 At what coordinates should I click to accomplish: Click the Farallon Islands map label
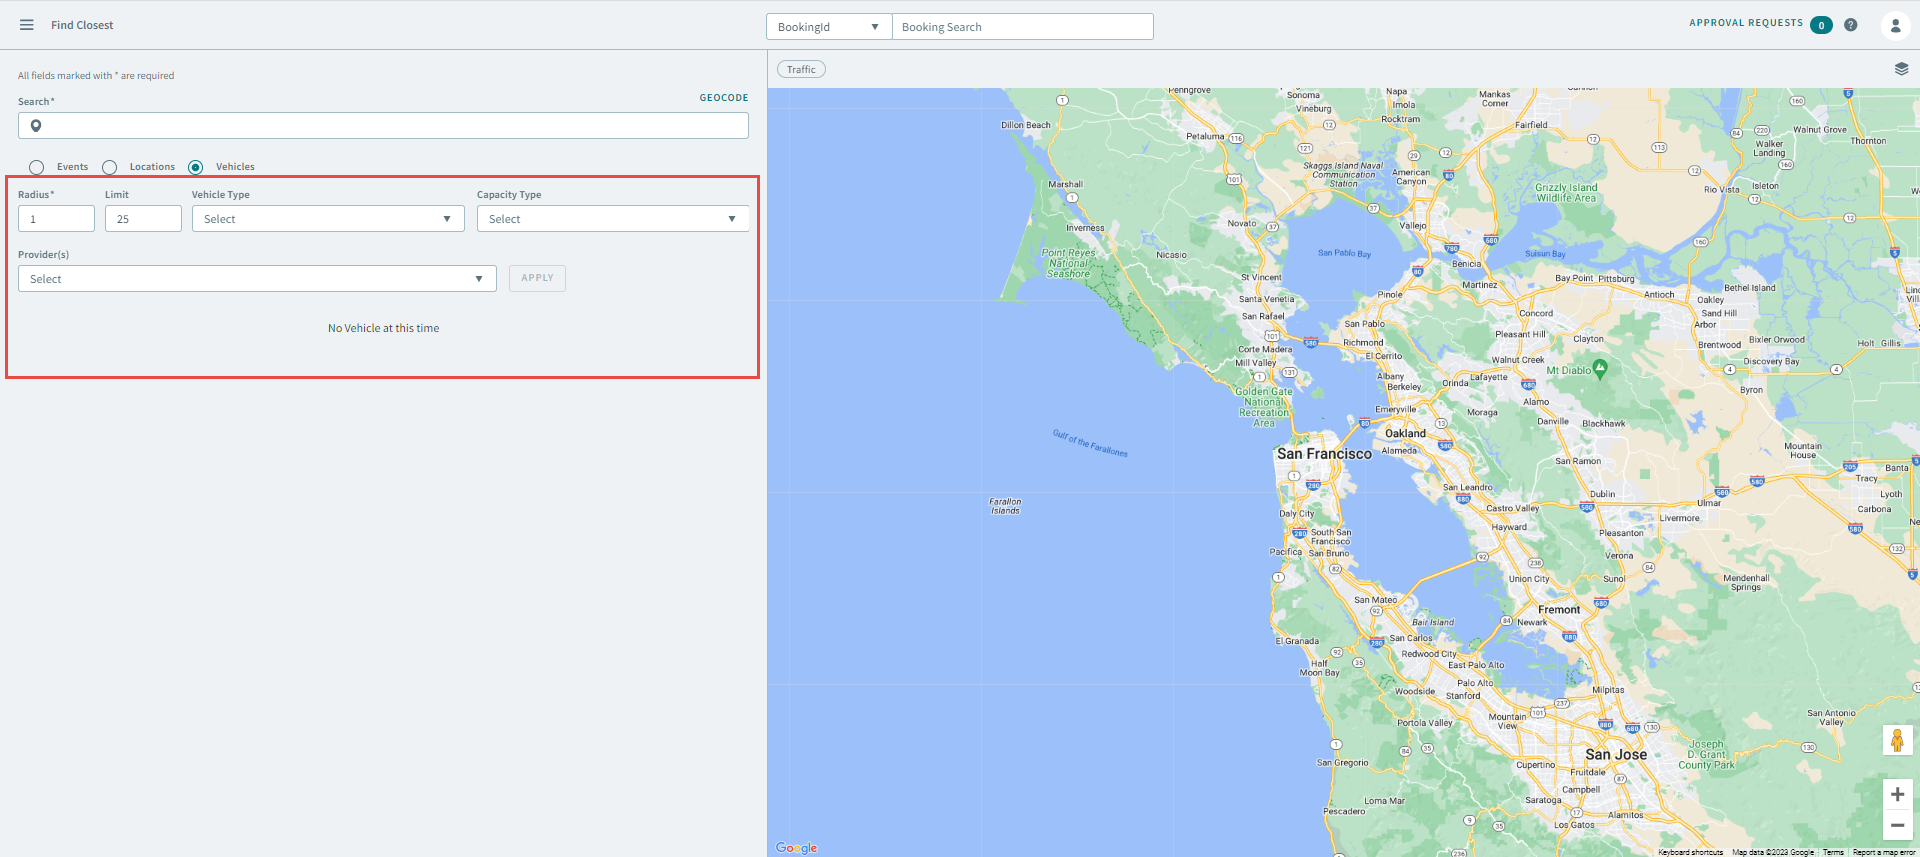click(x=1005, y=506)
